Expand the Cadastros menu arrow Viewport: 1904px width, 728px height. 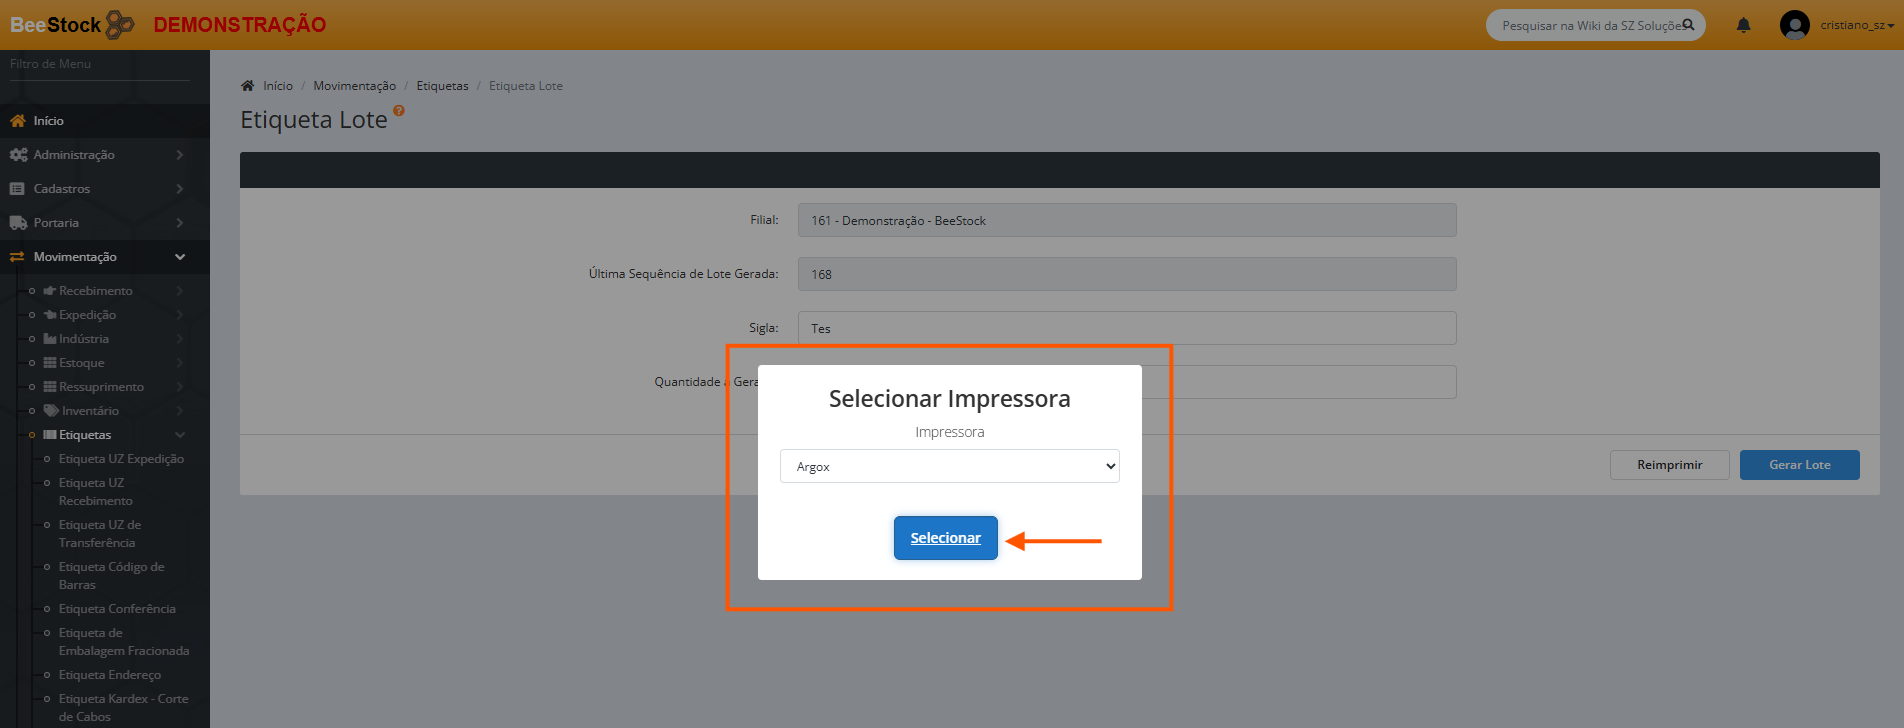(x=180, y=189)
